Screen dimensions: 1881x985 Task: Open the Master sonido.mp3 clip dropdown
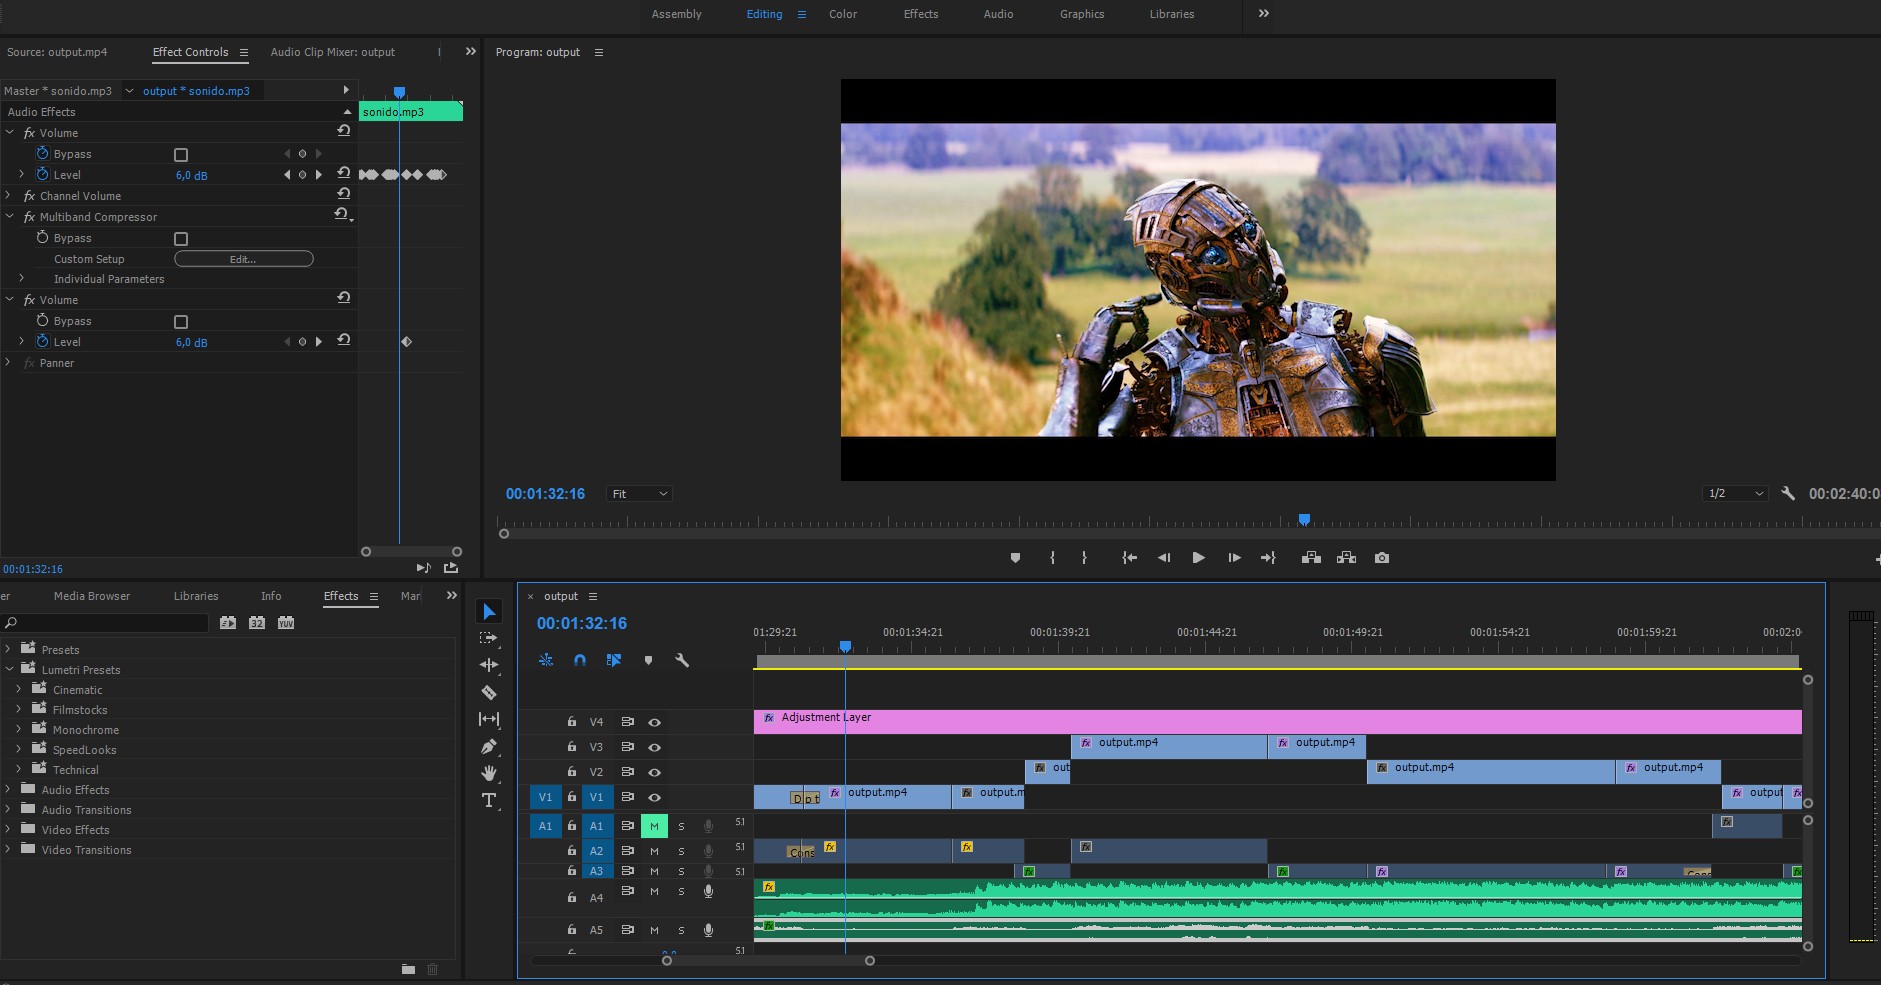pos(129,90)
